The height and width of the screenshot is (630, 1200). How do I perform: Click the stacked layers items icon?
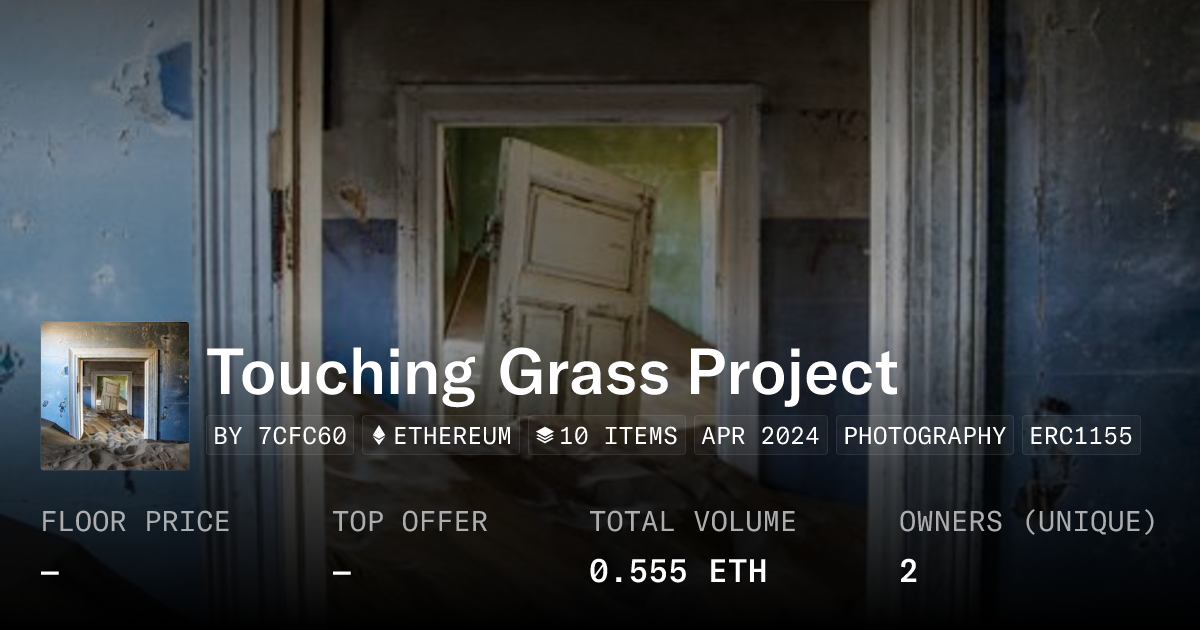coord(544,436)
